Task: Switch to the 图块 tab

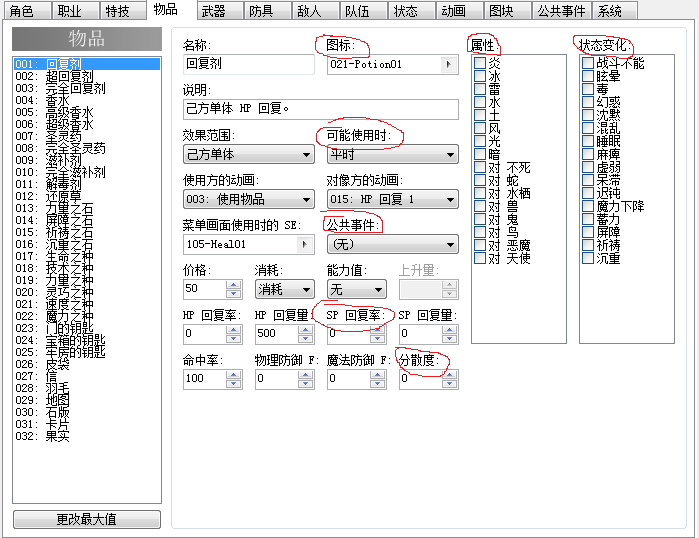Action: pyautogui.click(x=508, y=11)
